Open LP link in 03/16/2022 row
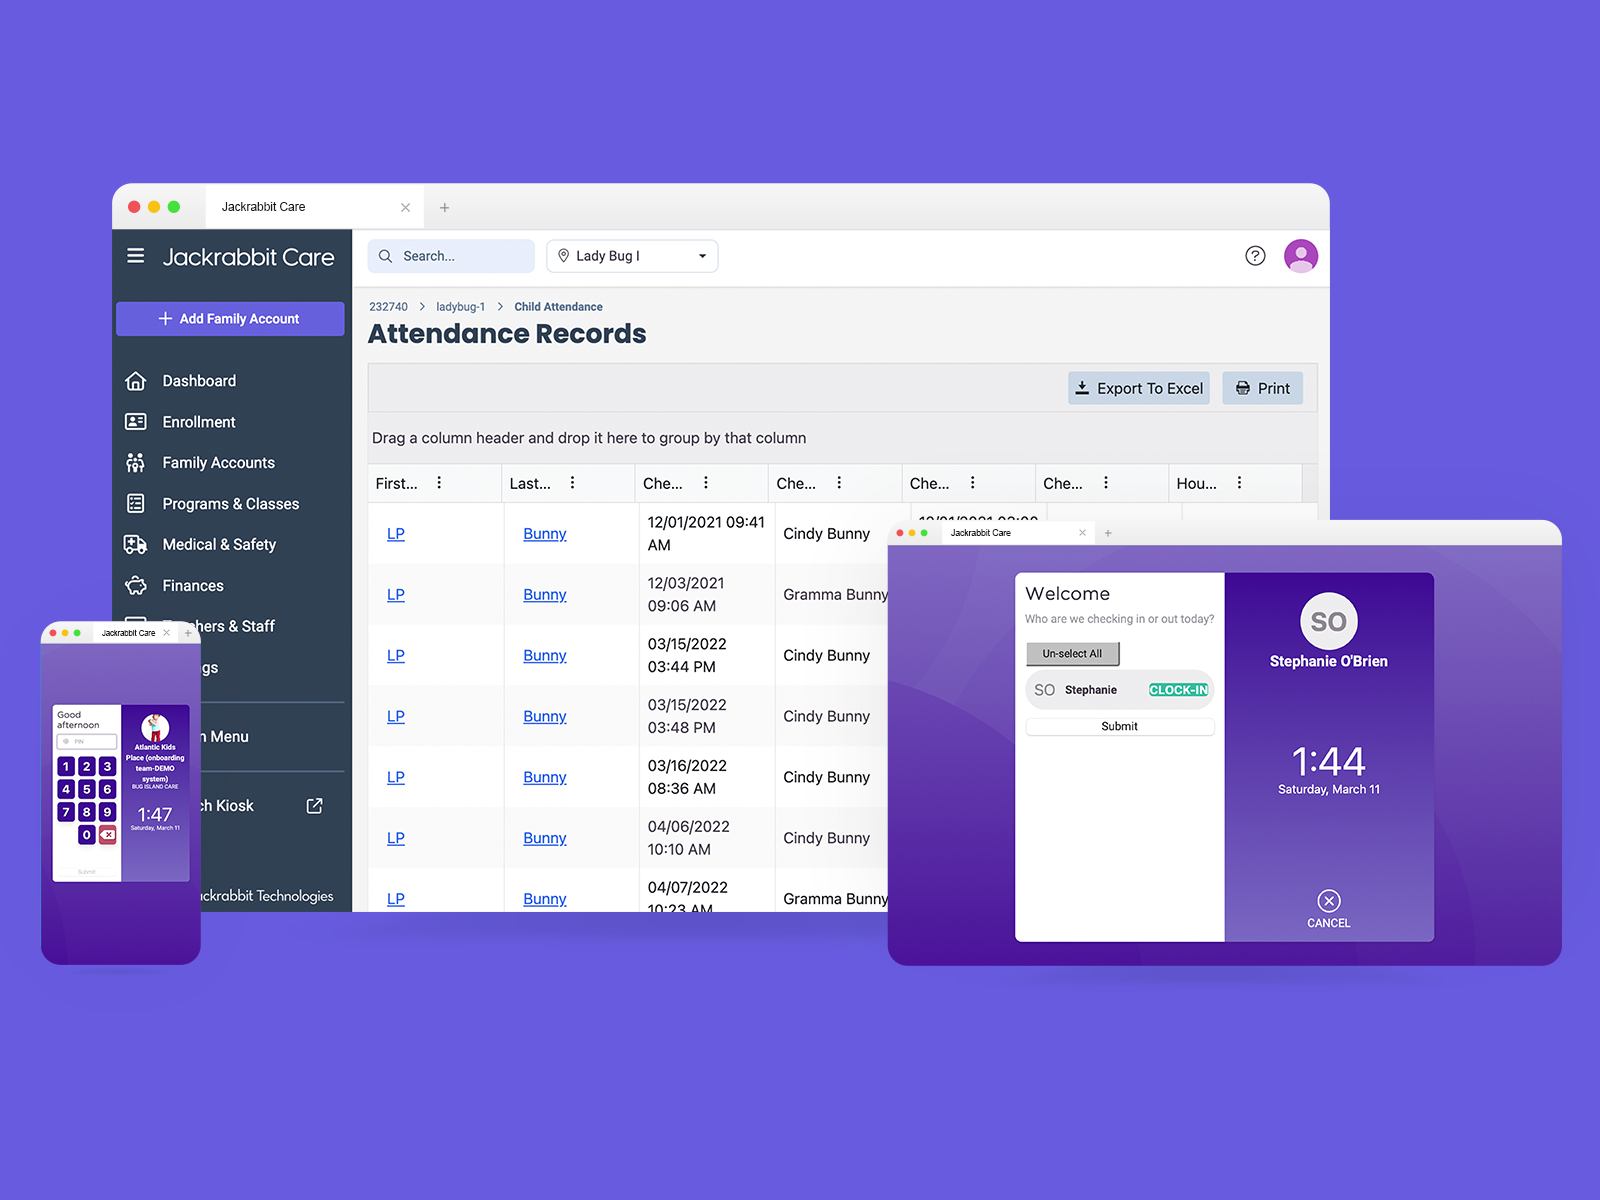 (396, 778)
